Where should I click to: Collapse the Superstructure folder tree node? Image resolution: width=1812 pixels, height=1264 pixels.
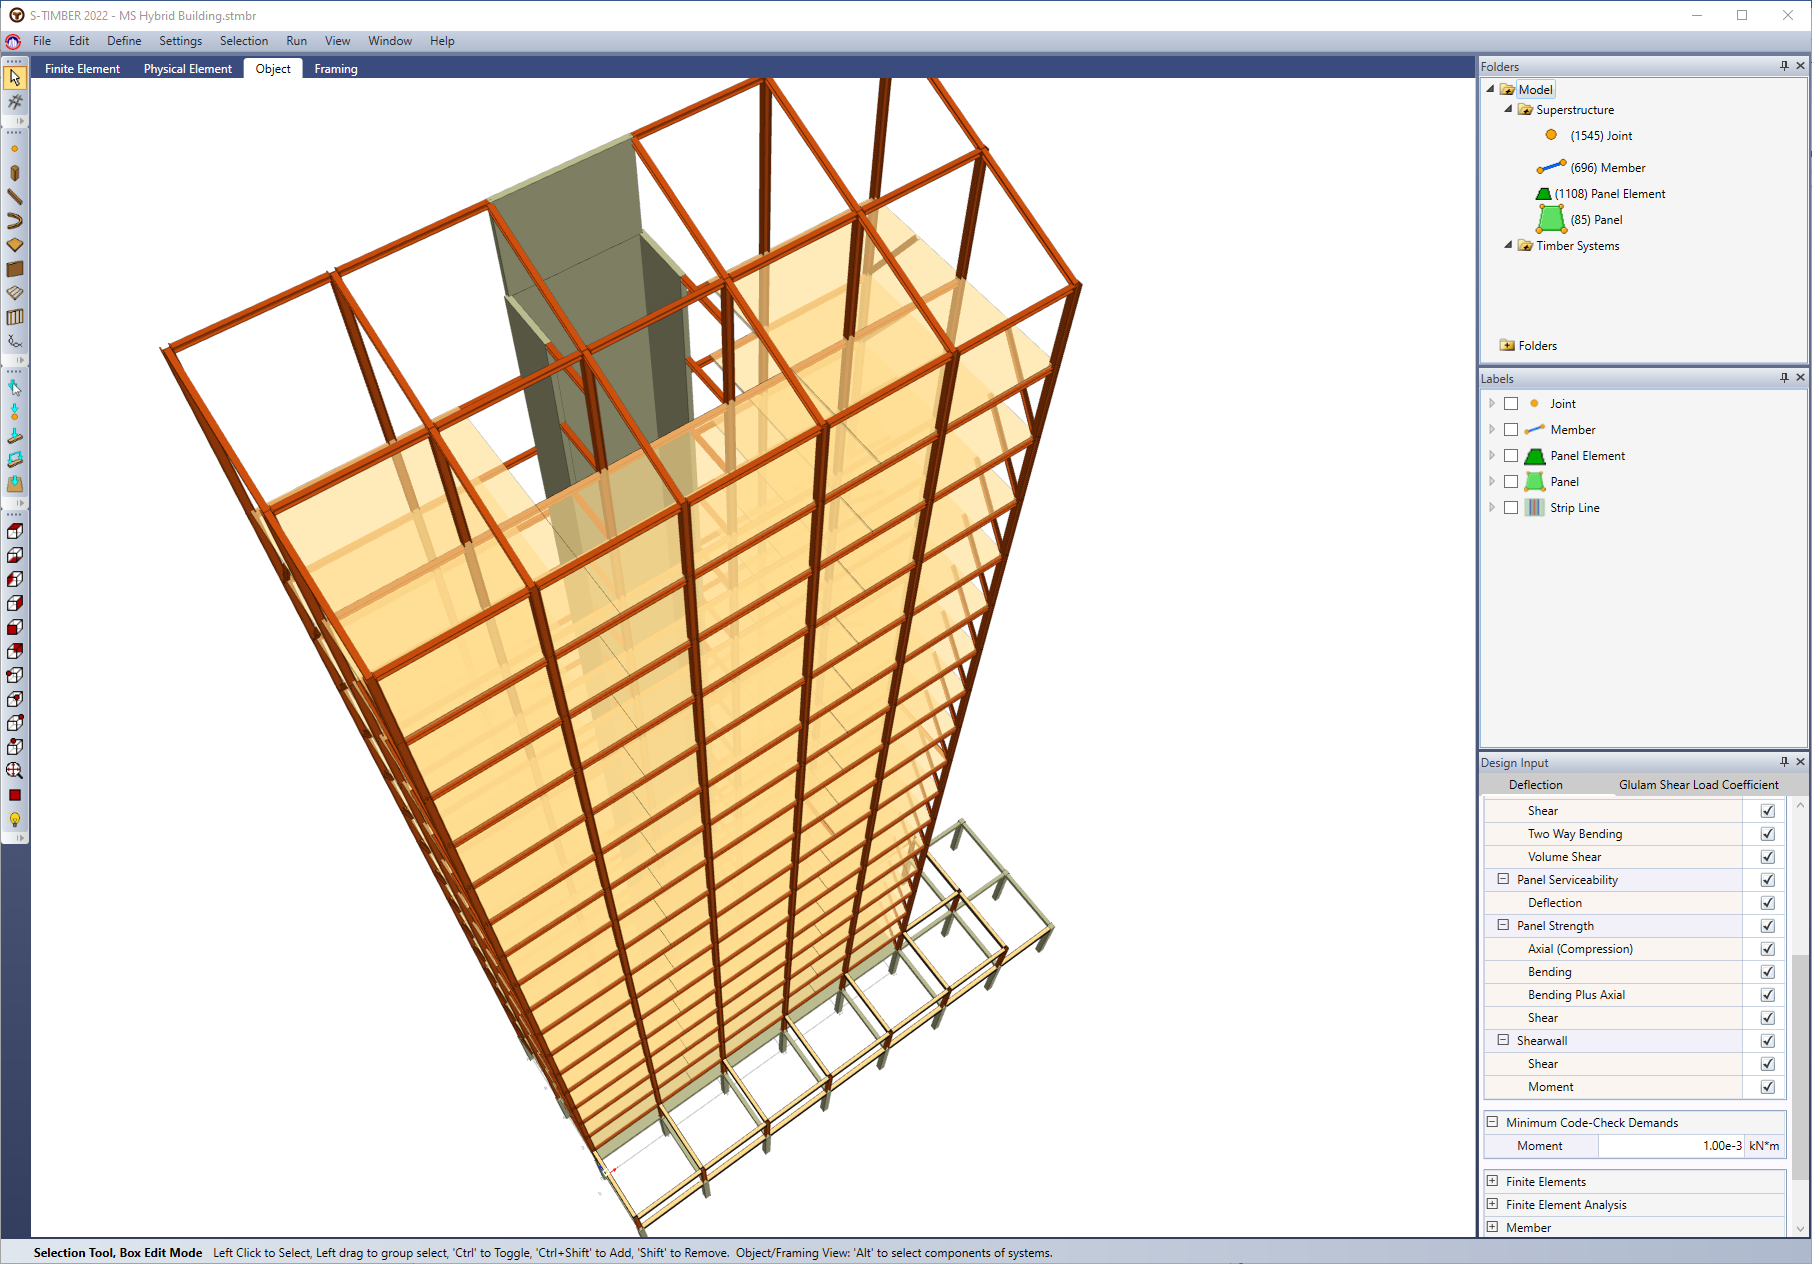coord(1508,110)
